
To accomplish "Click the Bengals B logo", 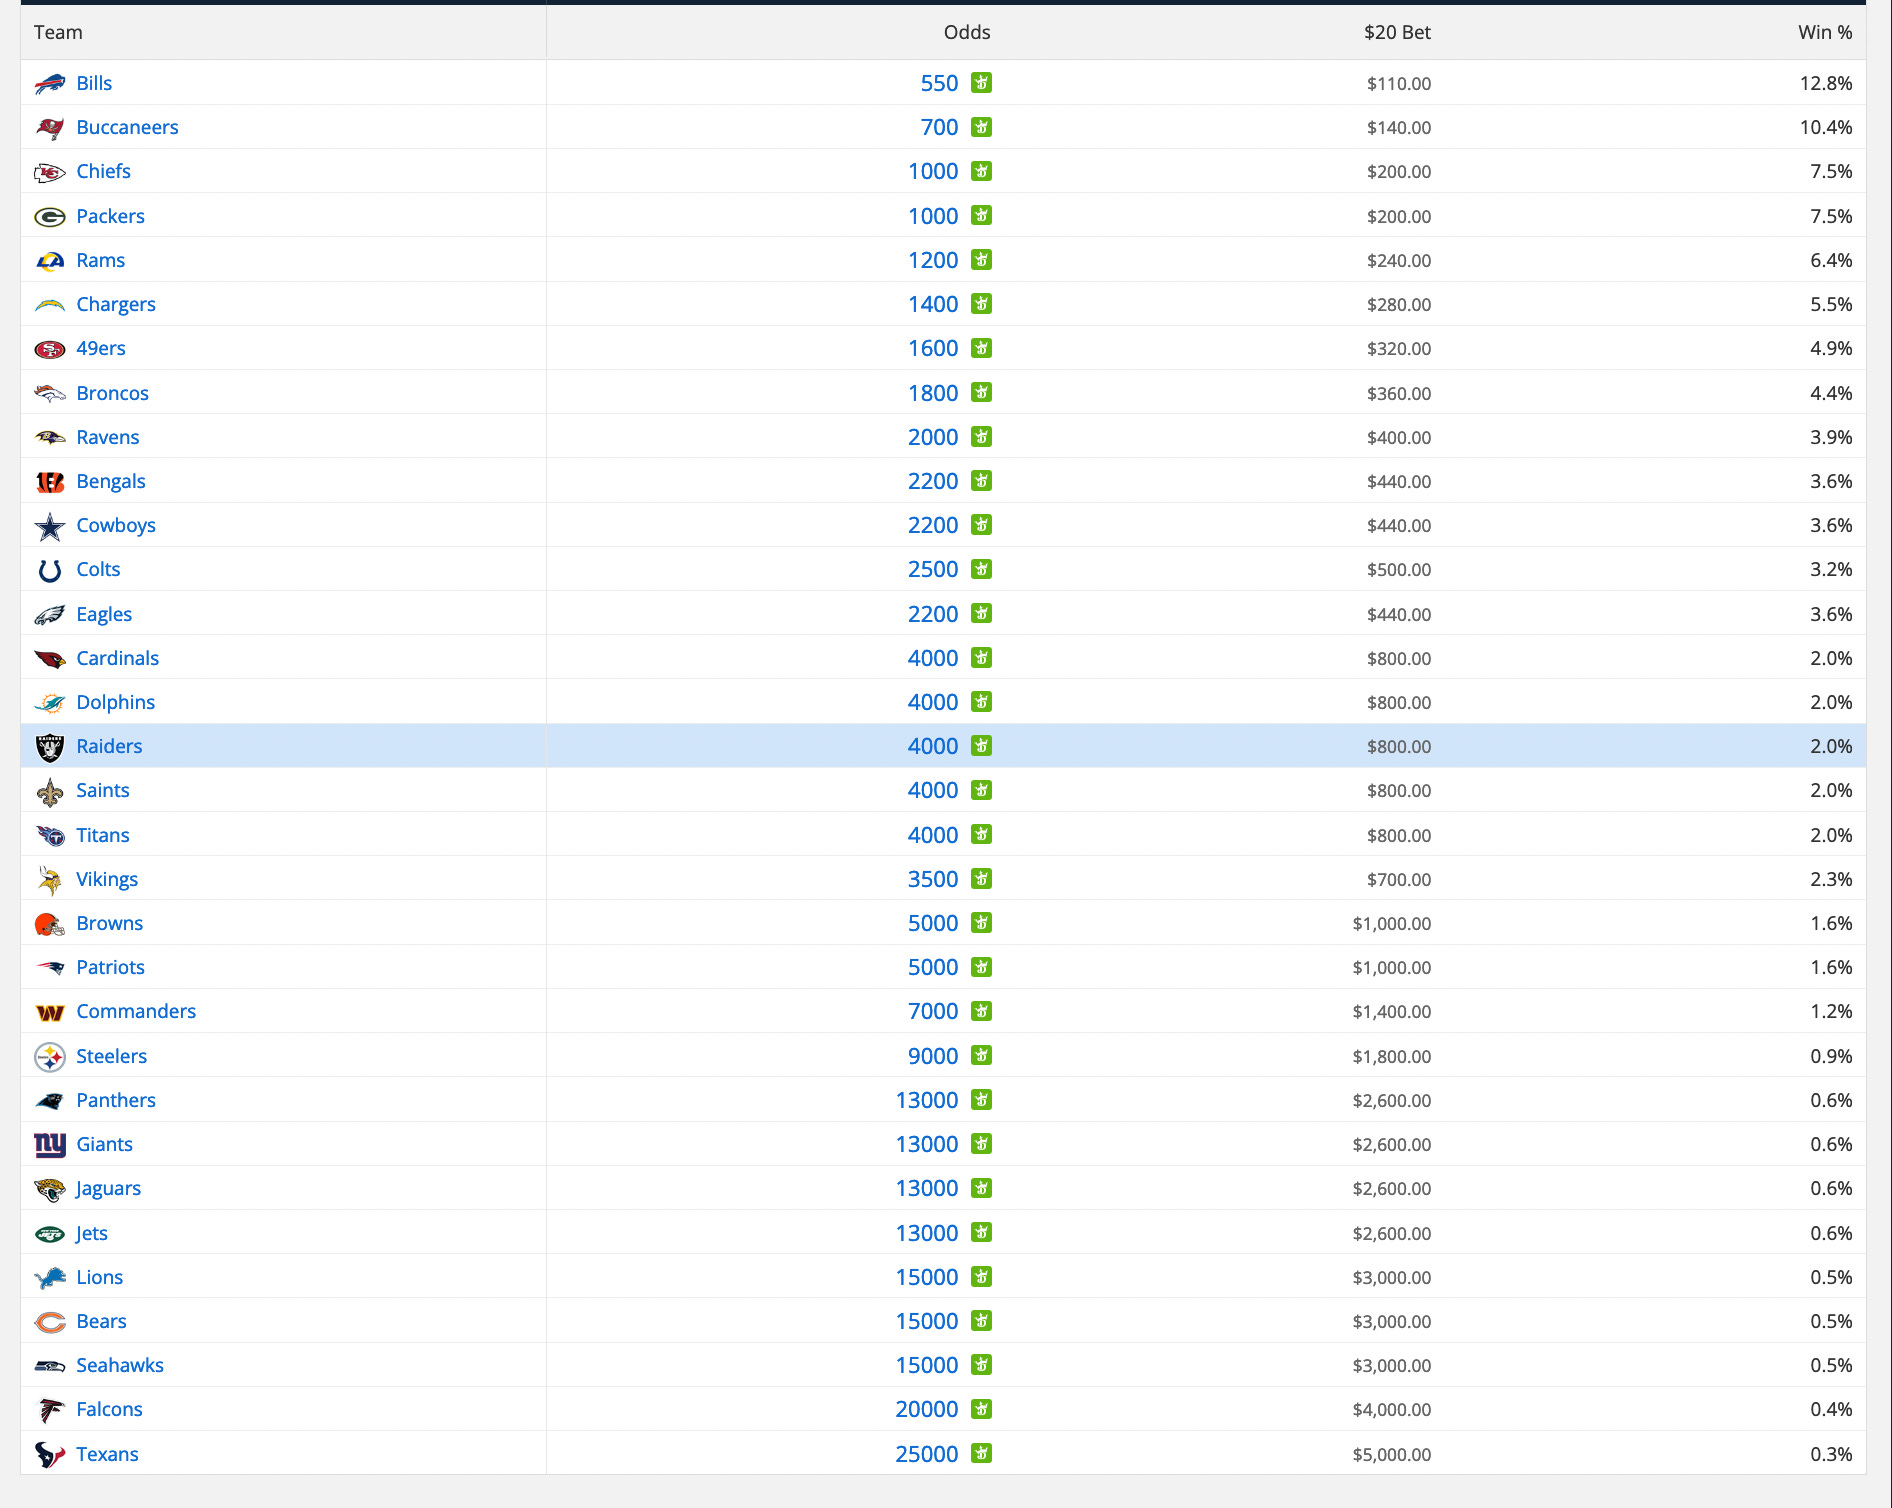I will pos(50,482).
